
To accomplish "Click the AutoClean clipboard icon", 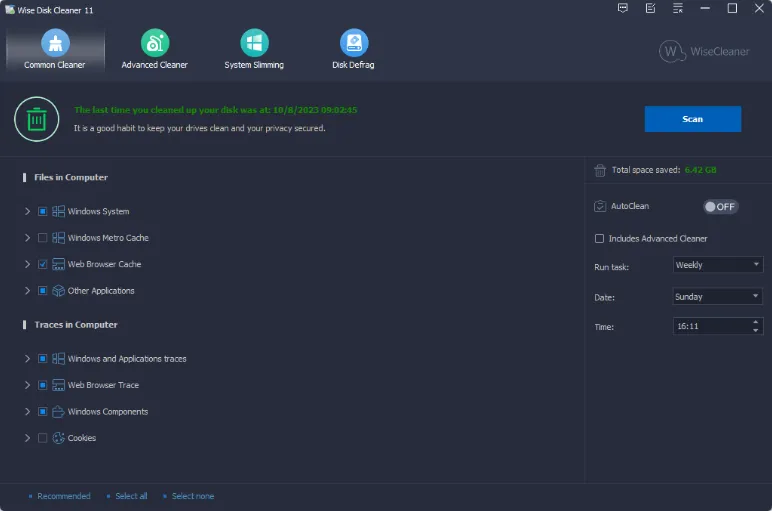I will 600,206.
